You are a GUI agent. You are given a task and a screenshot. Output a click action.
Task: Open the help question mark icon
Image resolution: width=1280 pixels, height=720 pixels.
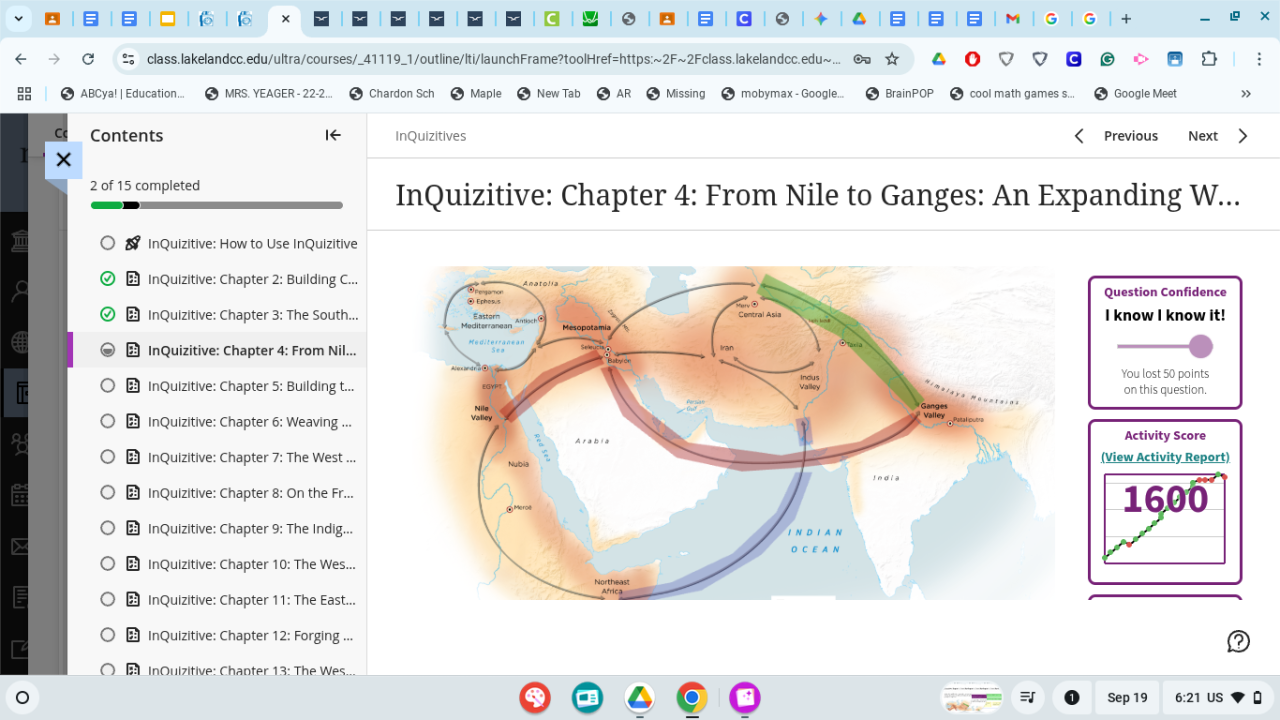coord(1238,641)
